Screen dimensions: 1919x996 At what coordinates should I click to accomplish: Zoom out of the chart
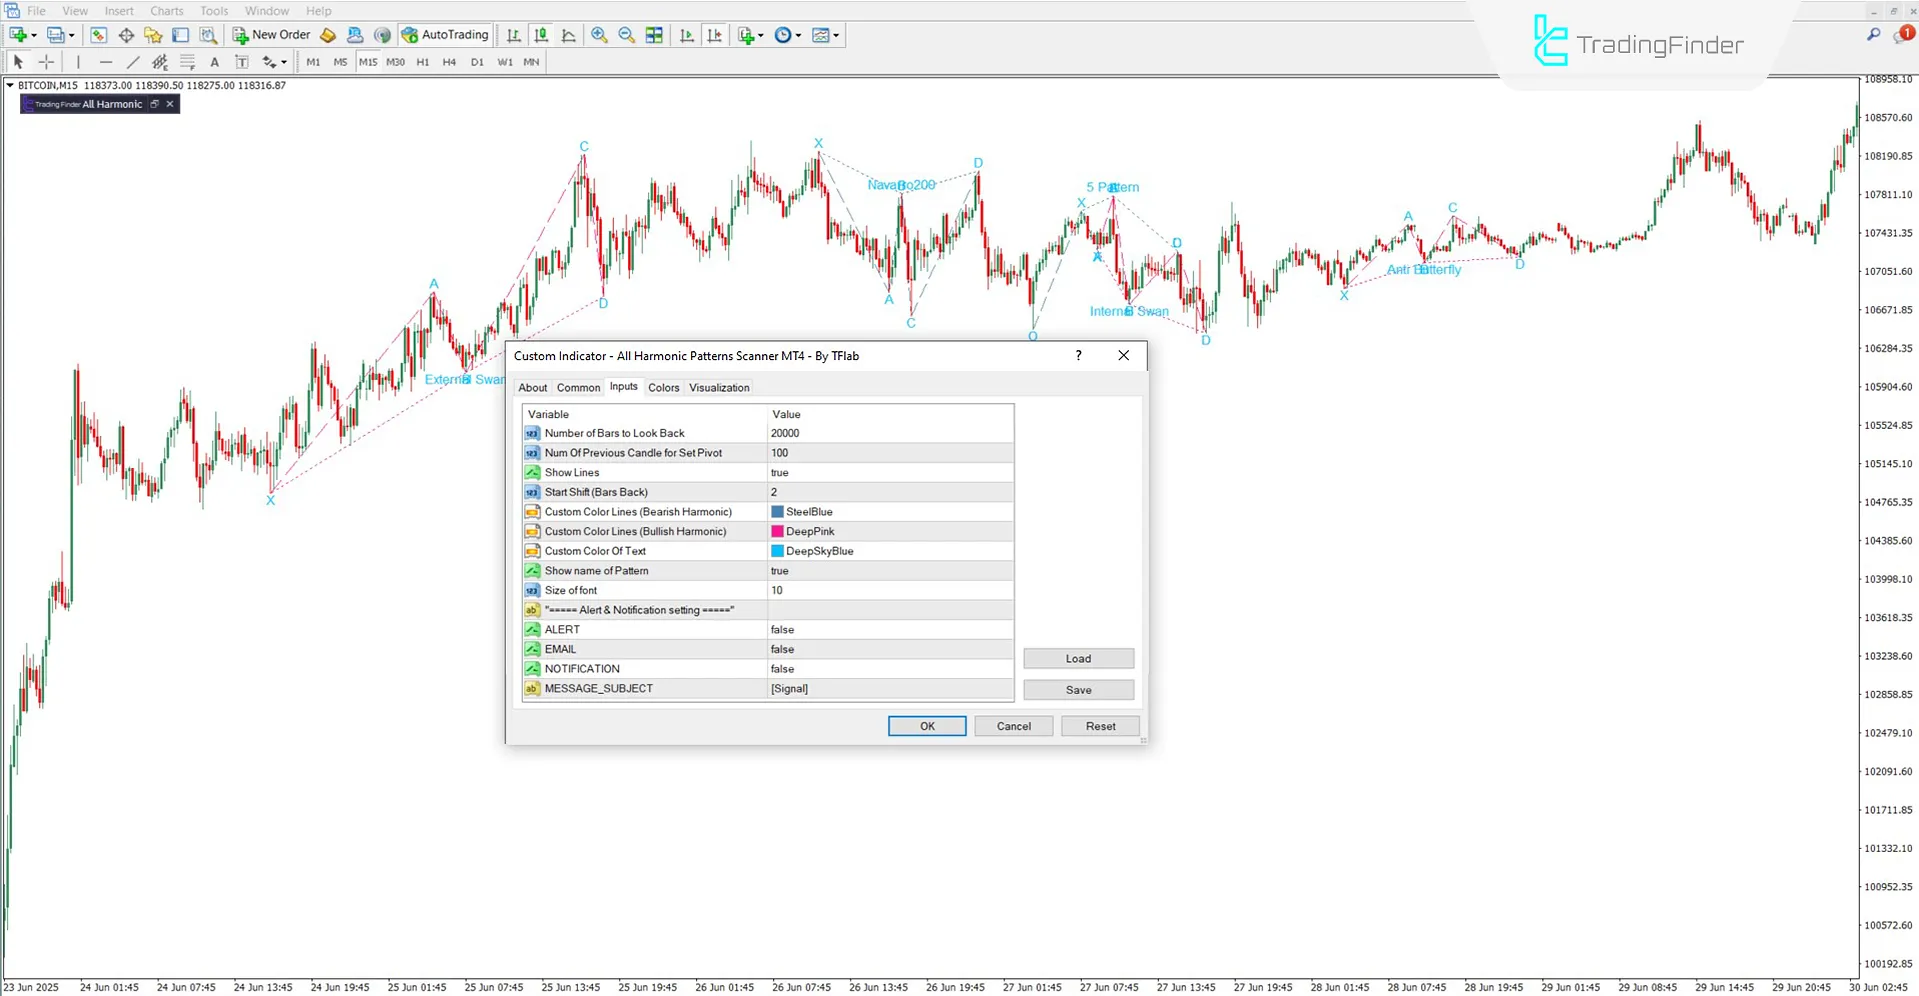coord(627,34)
